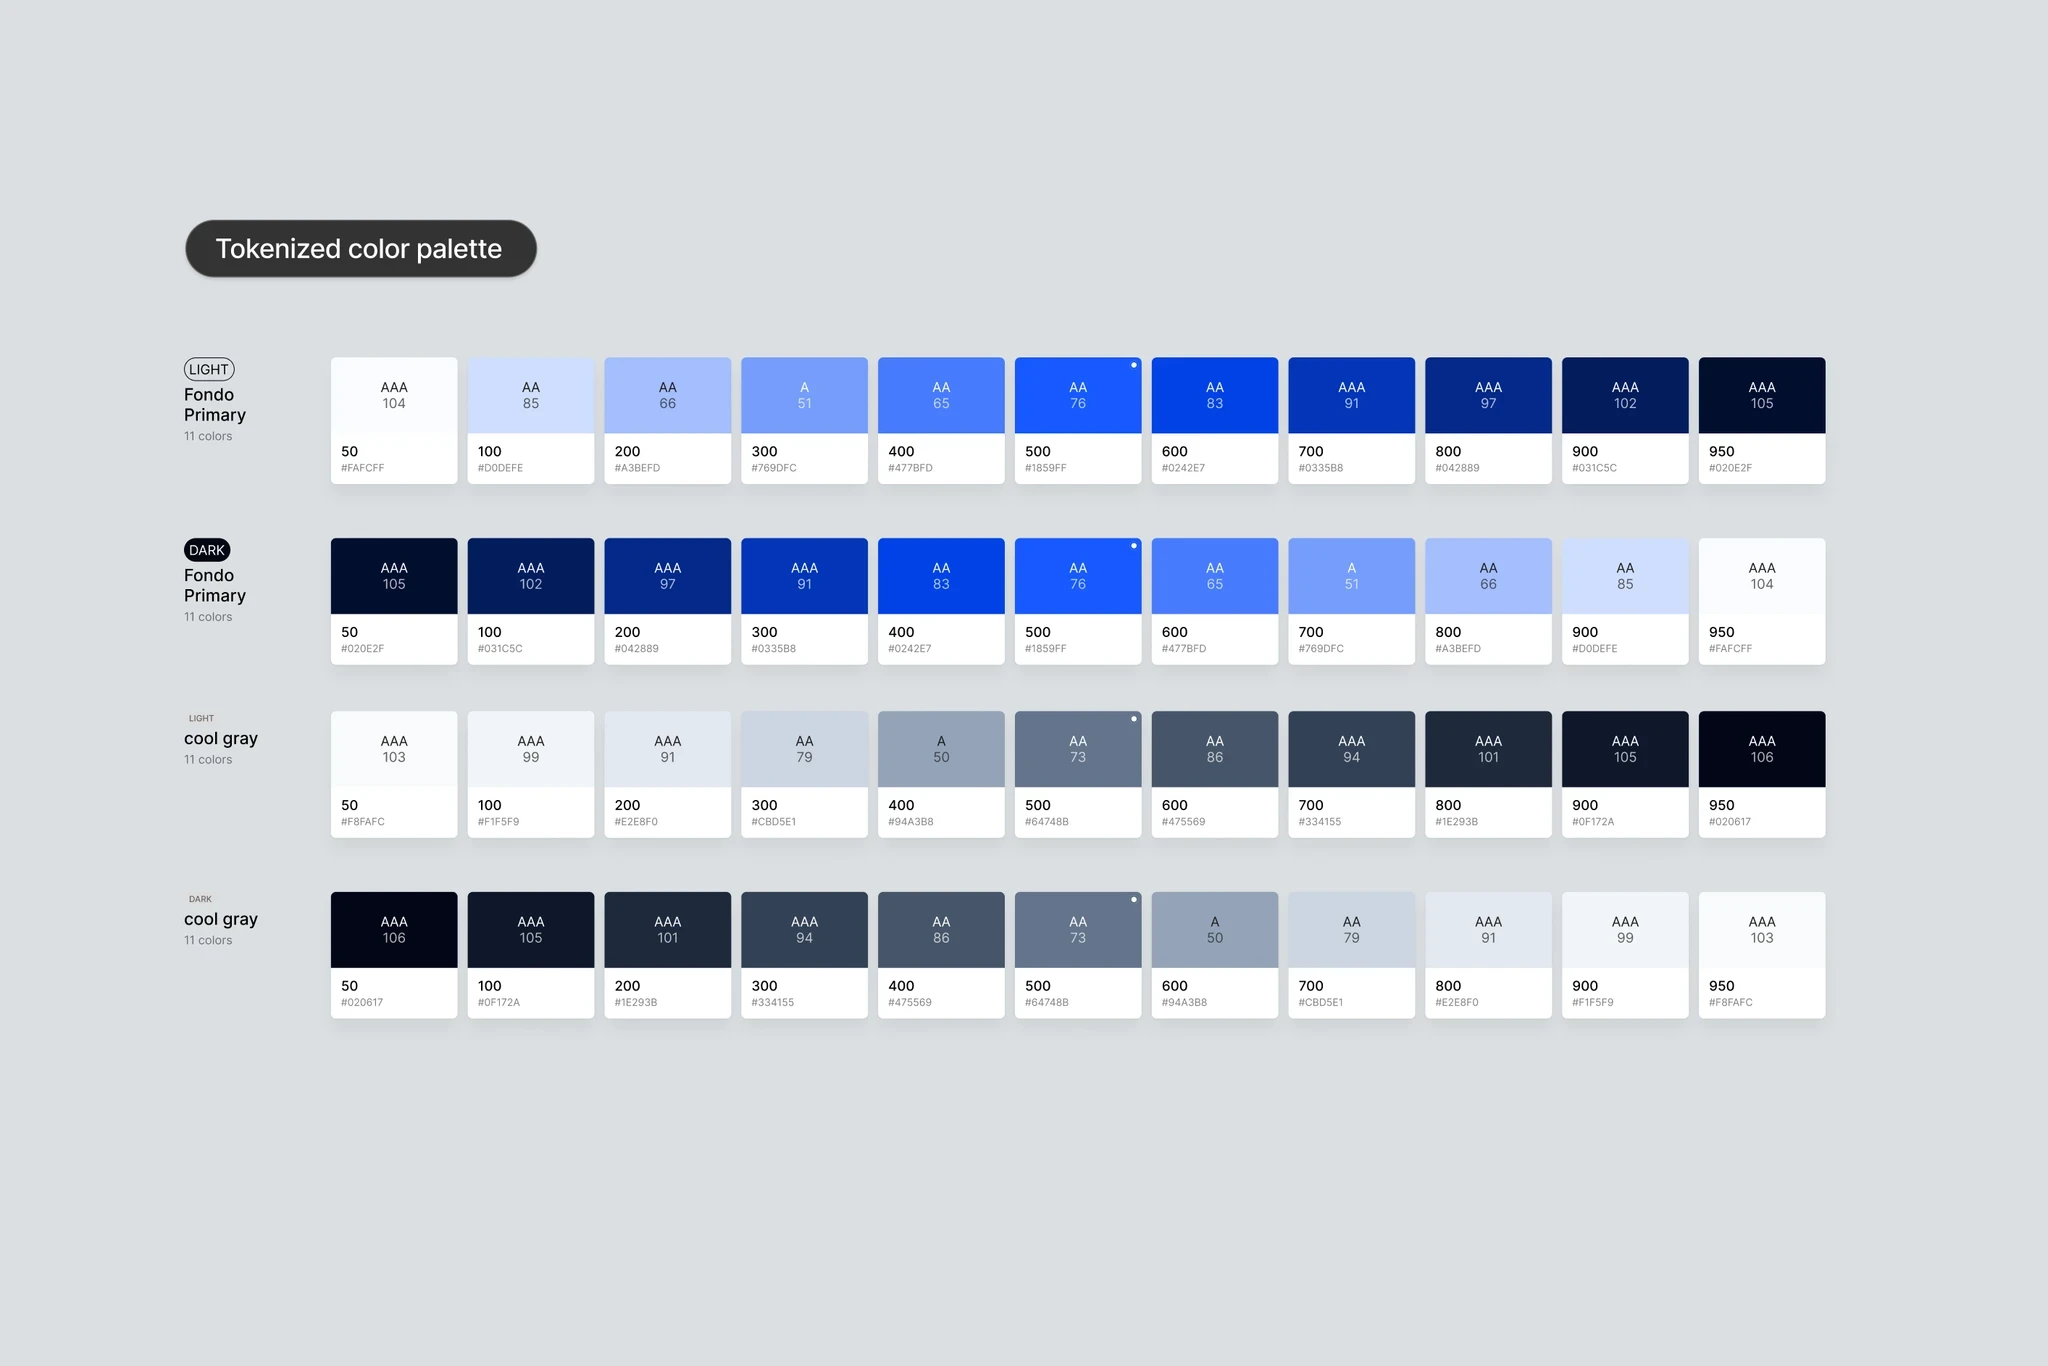The width and height of the screenshot is (2048, 1366).
Task: Click the black DARK badge above Fondo Primary
Action: coord(207,550)
